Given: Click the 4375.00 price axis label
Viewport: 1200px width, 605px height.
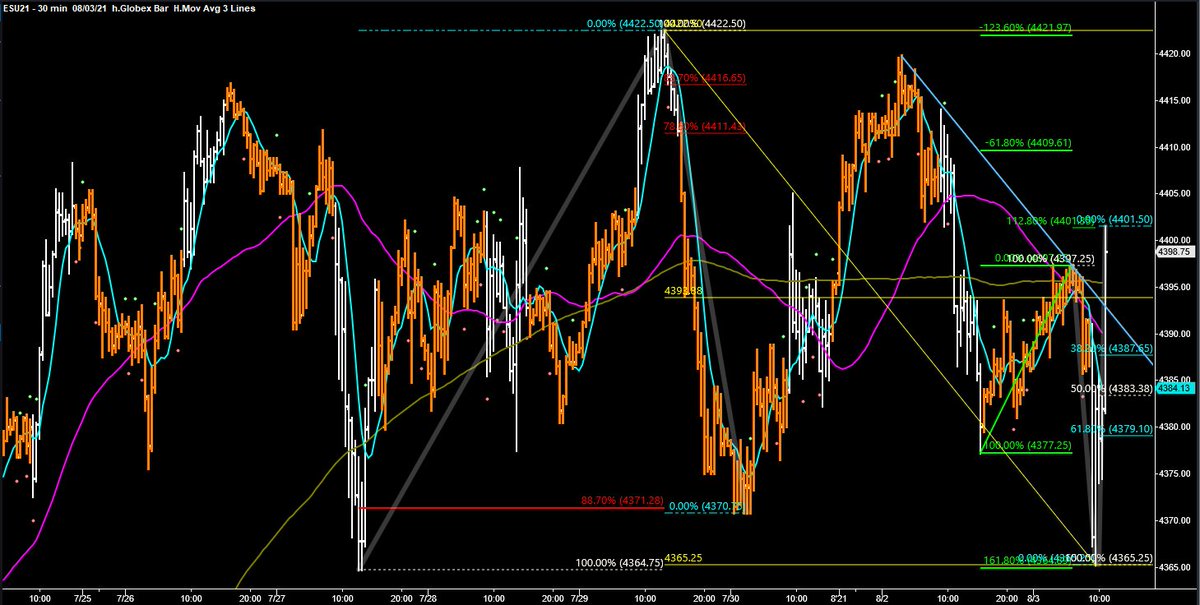Looking at the screenshot, I should pos(1176,474).
